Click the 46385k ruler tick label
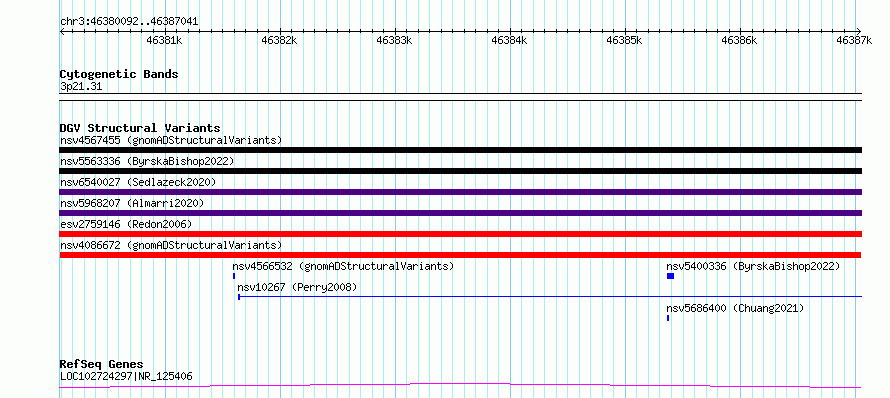This screenshot has width=890, height=398. [x=624, y=40]
